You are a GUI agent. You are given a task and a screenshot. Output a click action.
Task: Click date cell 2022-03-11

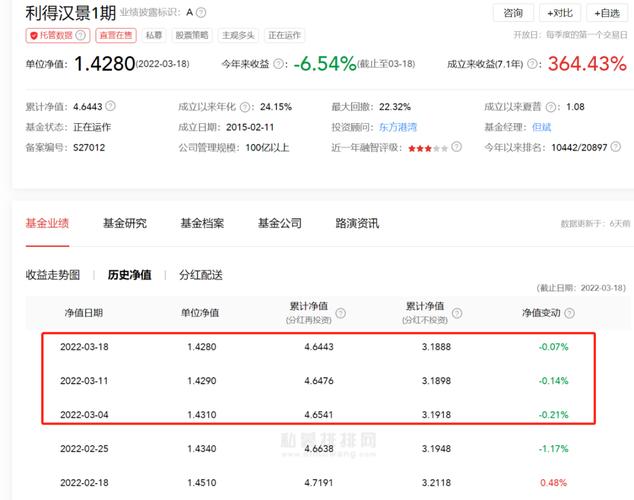pos(84,381)
